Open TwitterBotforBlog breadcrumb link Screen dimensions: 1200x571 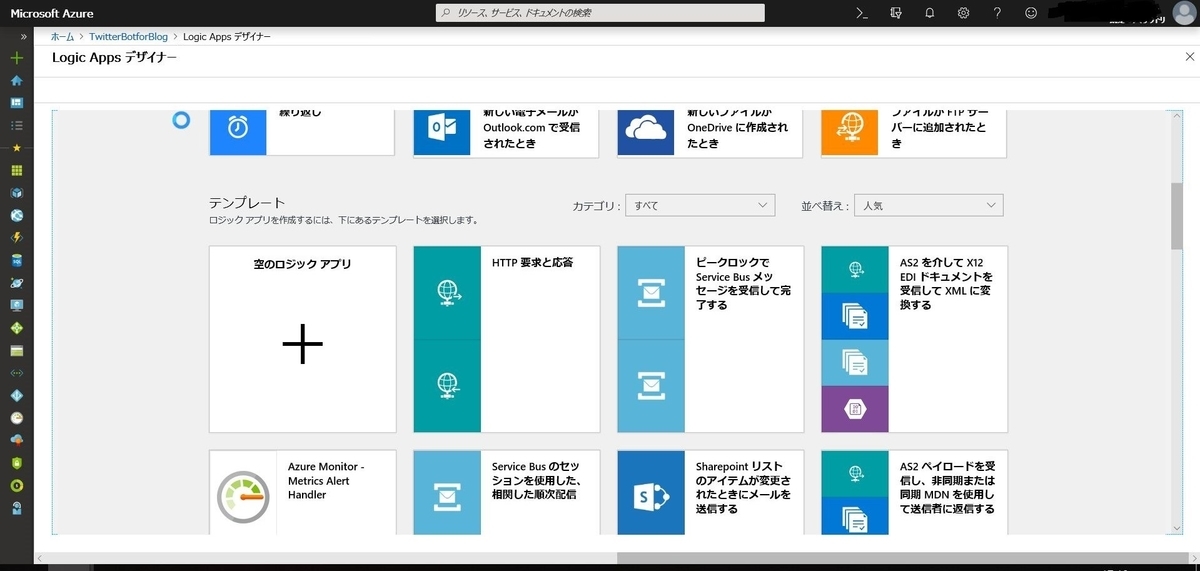pyautogui.click(x=129, y=37)
